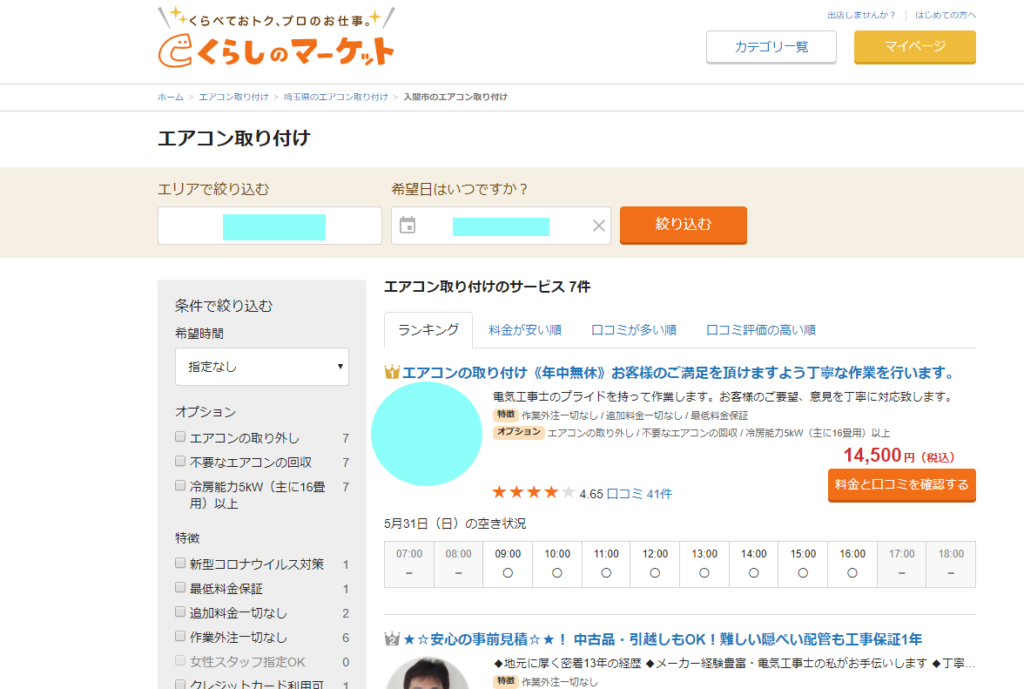The image size is (1024, 689).
Task: Clear the date with the X icon
Action: click(x=599, y=226)
